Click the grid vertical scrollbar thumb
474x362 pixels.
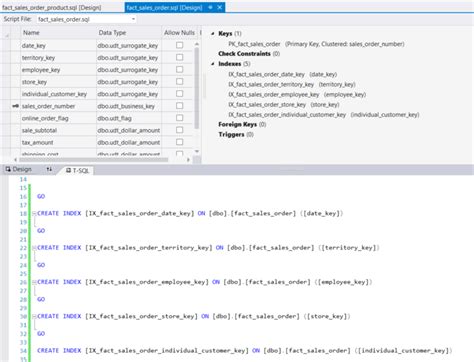197,88
